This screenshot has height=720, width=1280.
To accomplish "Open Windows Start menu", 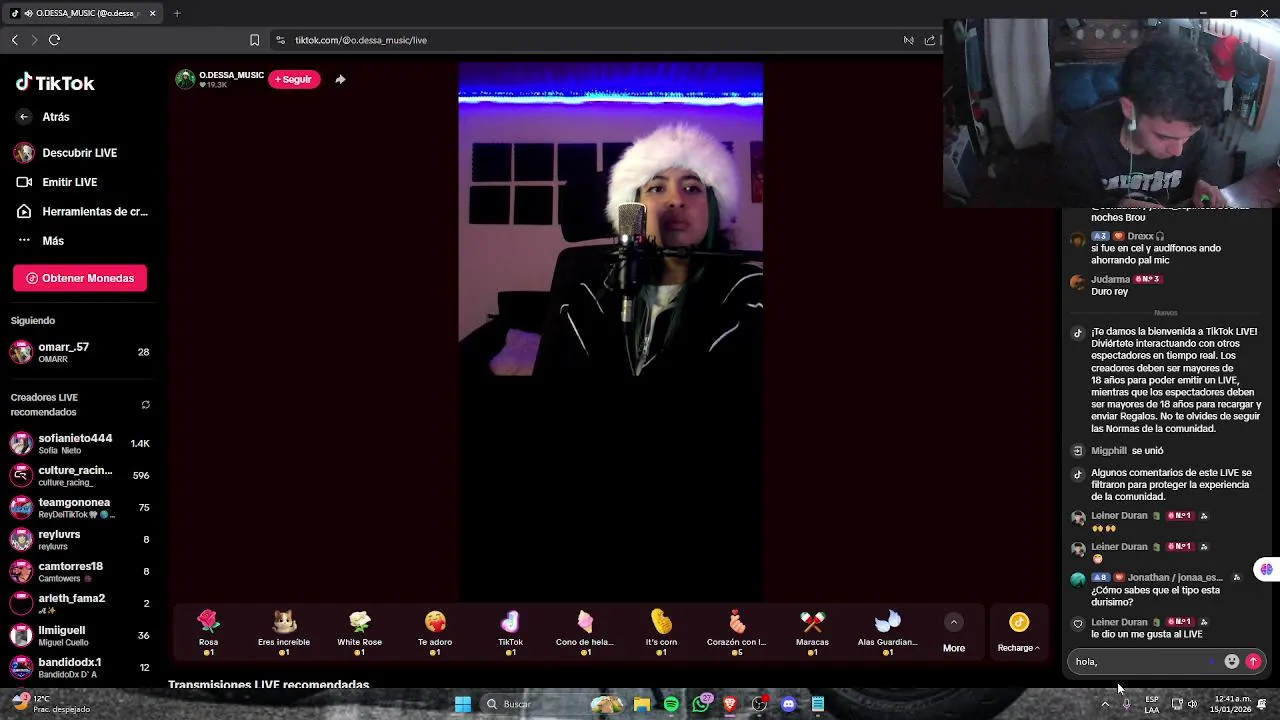I will [x=463, y=704].
